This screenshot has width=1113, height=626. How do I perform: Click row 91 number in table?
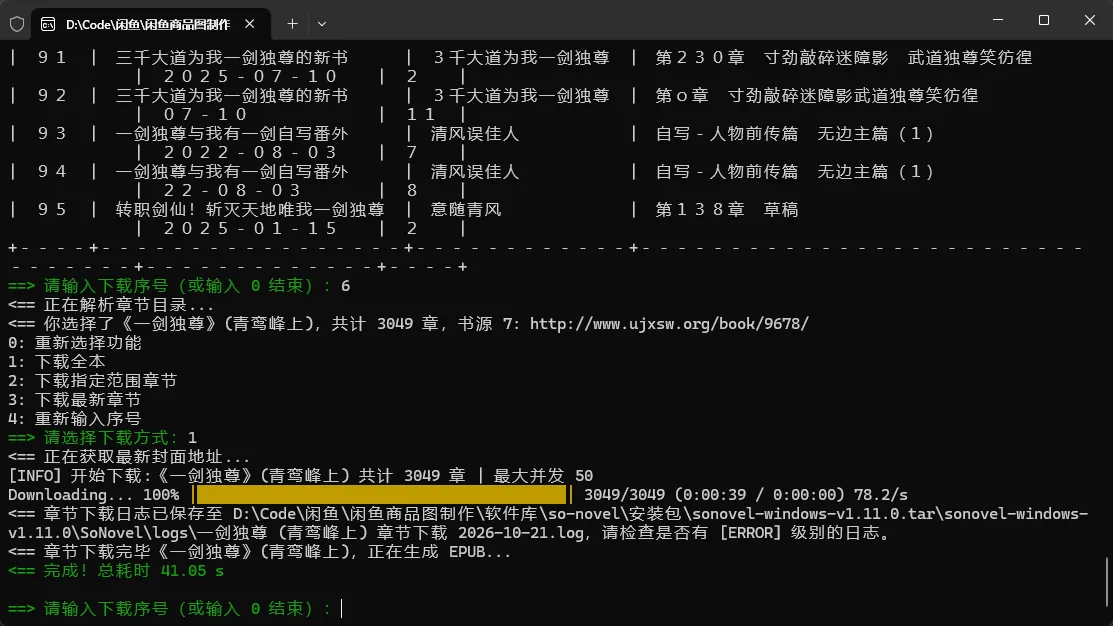[x=52, y=57]
